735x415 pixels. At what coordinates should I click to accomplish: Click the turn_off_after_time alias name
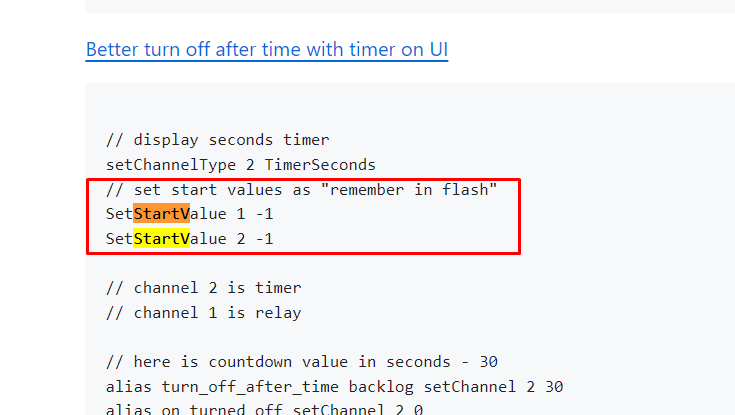[250, 387]
